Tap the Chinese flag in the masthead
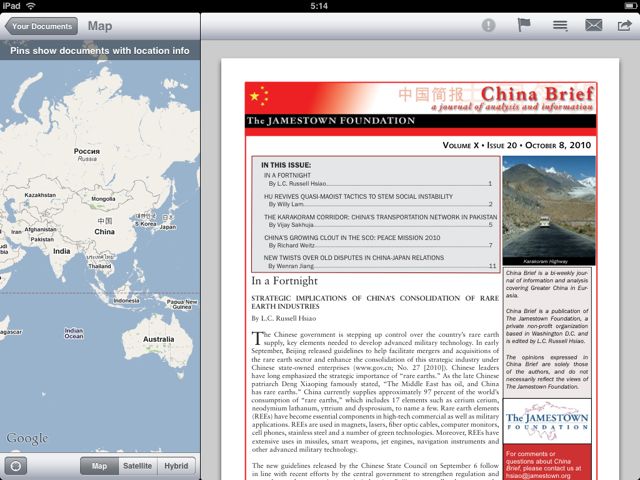 point(259,97)
